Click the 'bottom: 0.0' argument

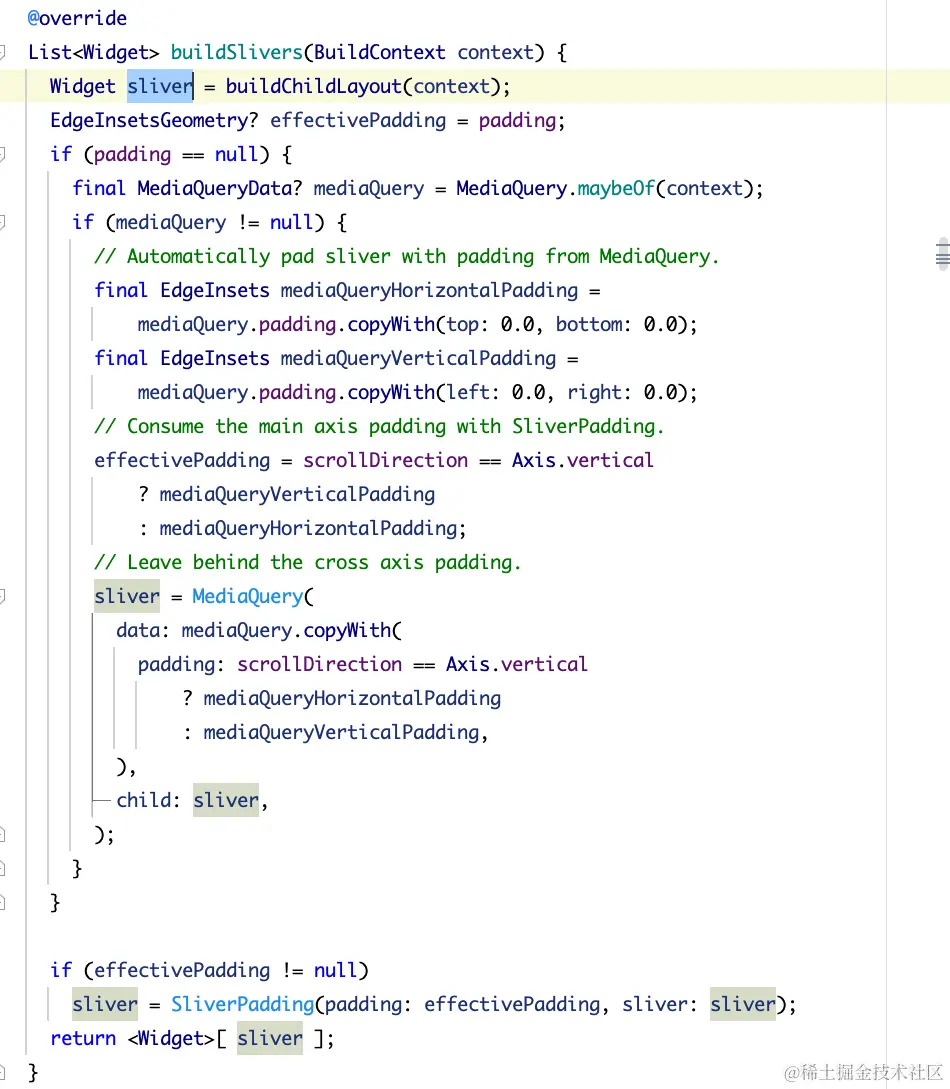tap(616, 324)
